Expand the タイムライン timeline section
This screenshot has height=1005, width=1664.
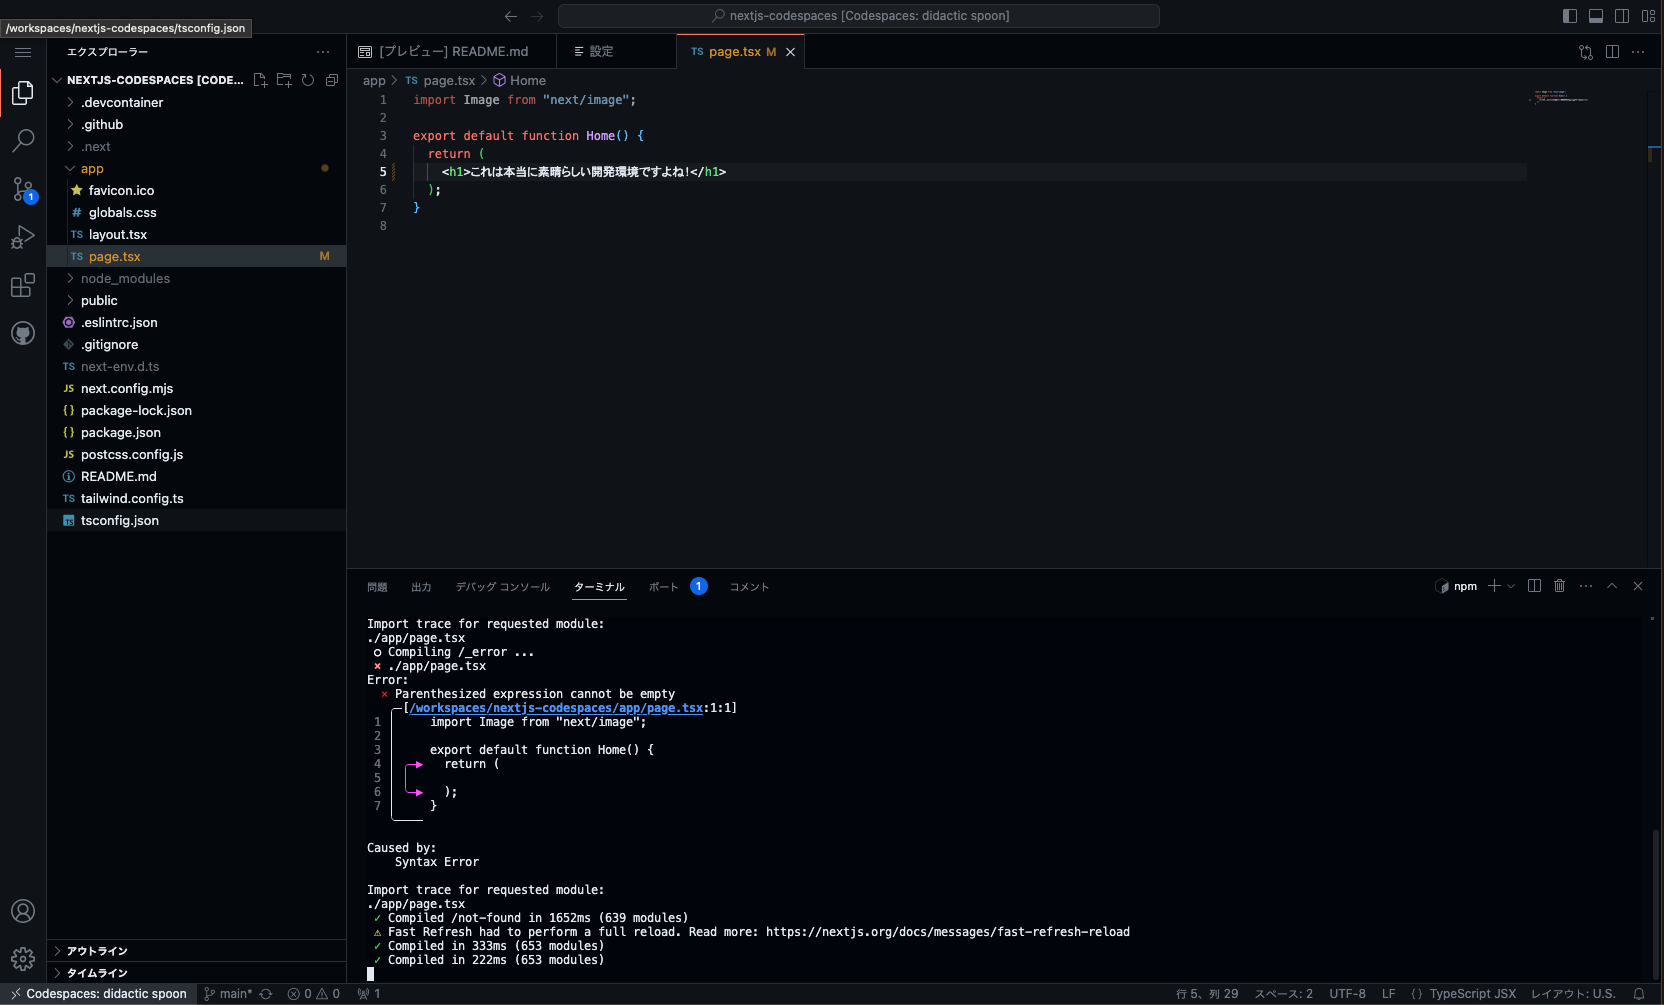click(x=197, y=973)
